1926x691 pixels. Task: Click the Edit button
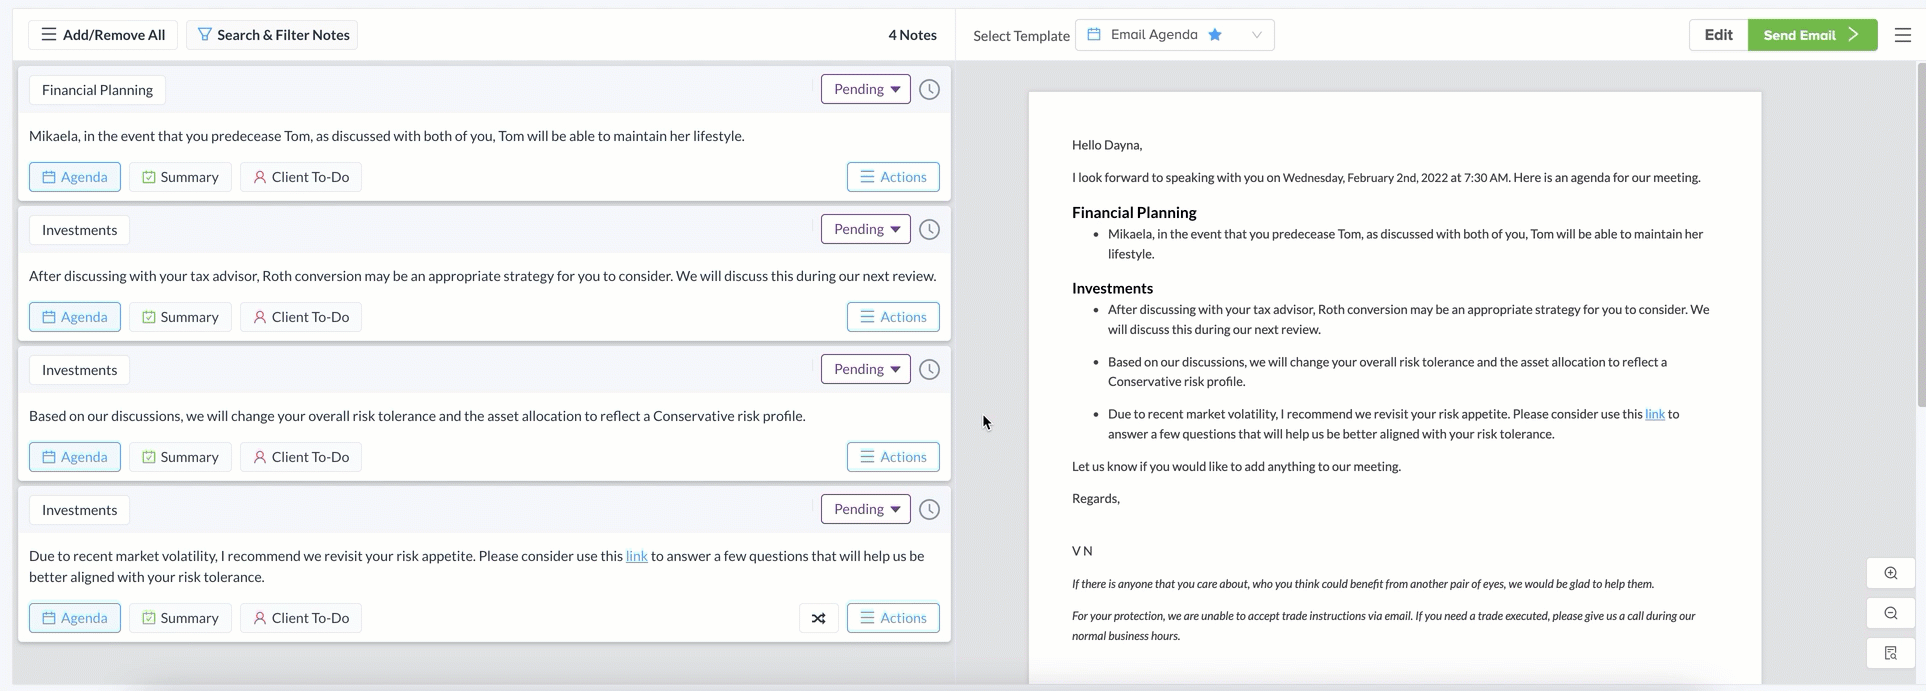point(1718,35)
